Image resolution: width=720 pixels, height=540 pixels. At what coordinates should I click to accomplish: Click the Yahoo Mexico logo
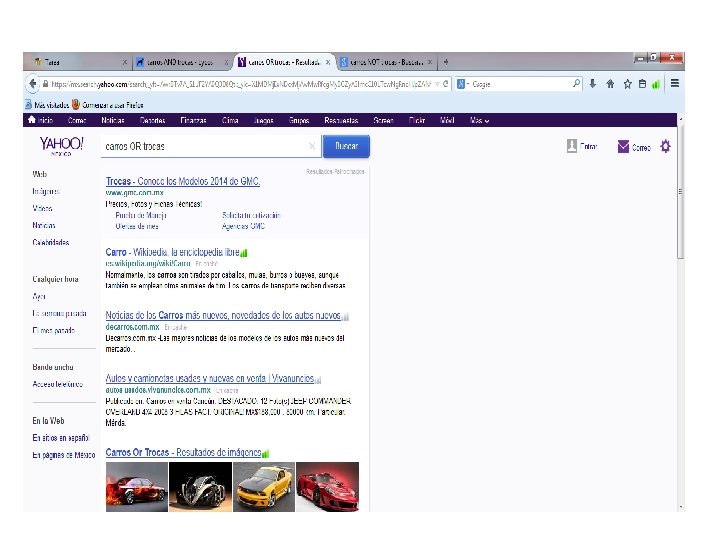(61, 146)
